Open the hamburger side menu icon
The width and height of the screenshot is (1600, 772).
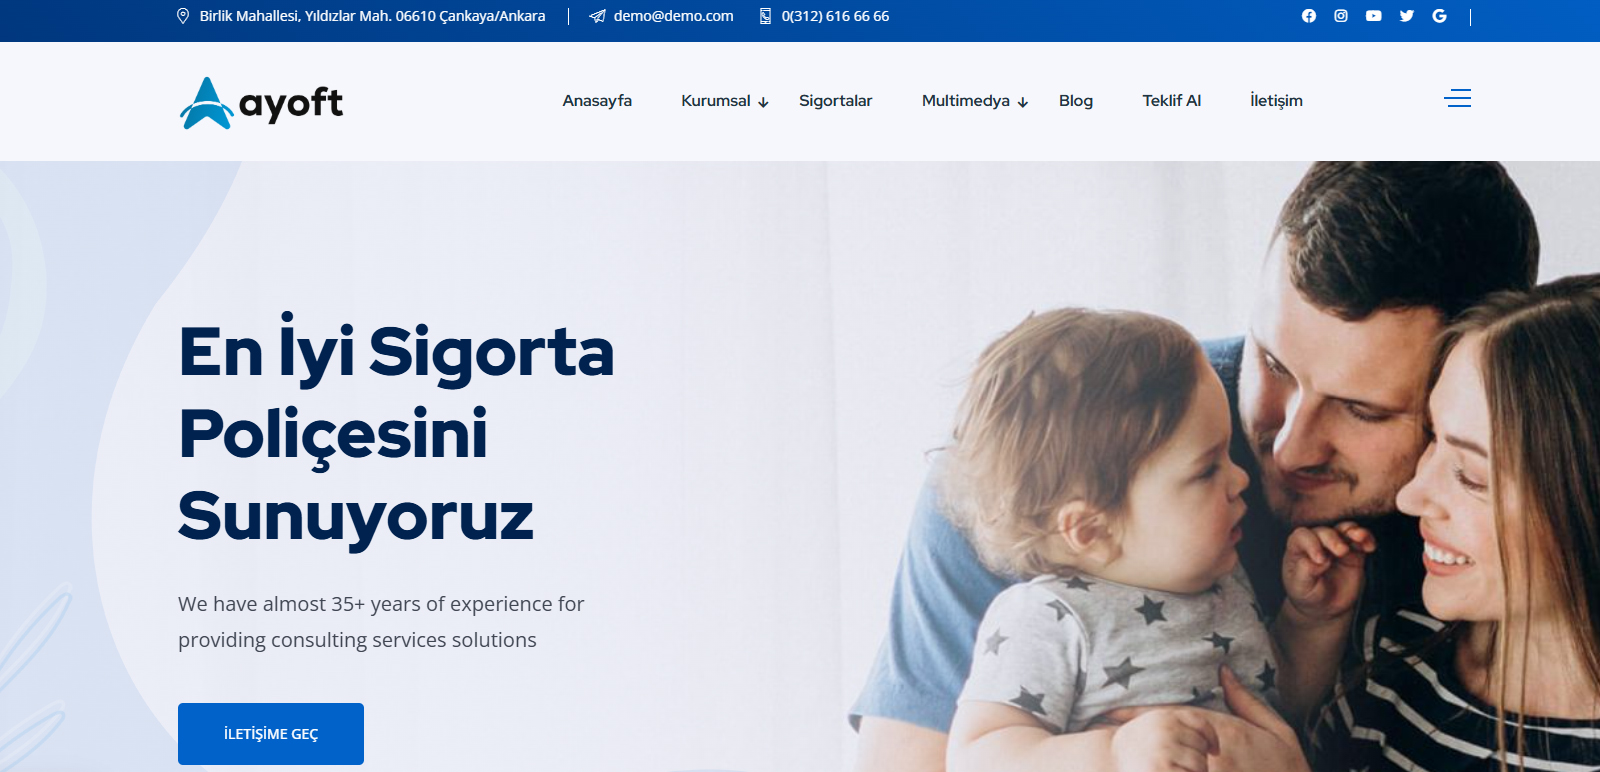click(1458, 98)
